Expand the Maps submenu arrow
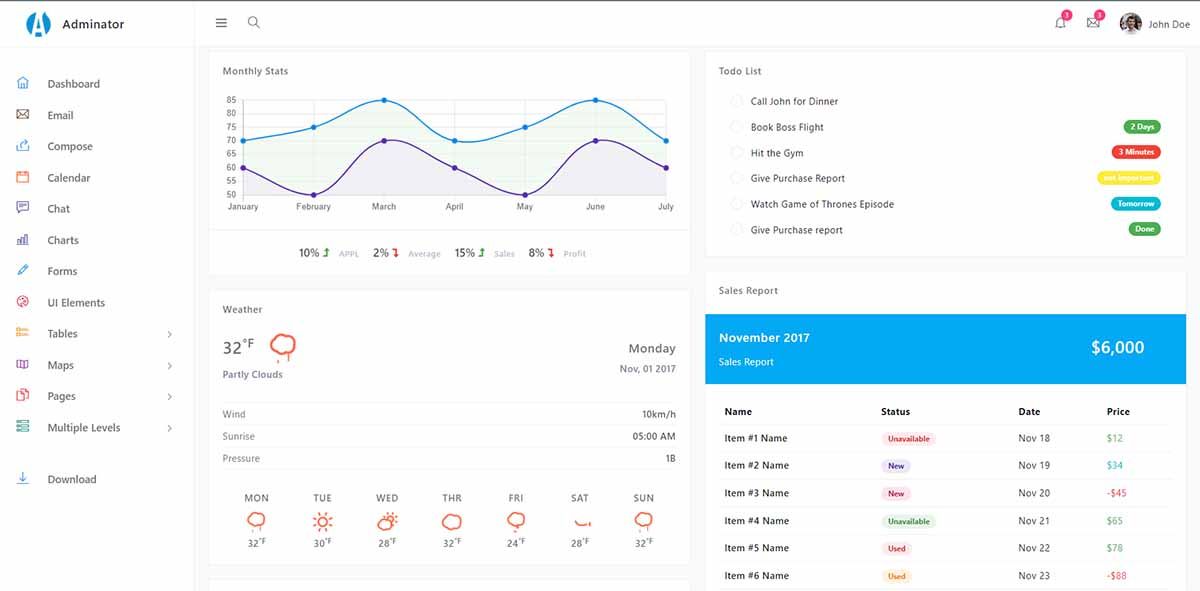The image size is (1200, 591). (x=169, y=366)
